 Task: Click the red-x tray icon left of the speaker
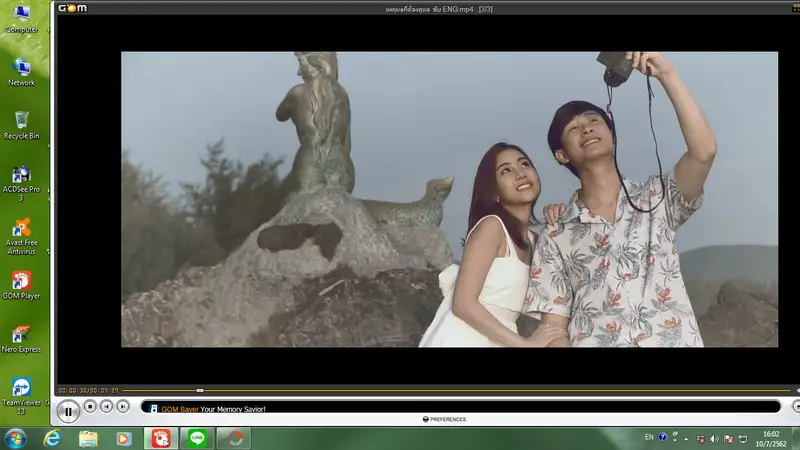tap(701, 439)
